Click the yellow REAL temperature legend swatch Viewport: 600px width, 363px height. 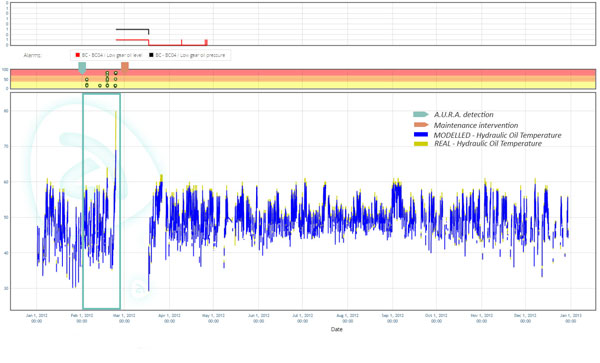pos(421,144)
